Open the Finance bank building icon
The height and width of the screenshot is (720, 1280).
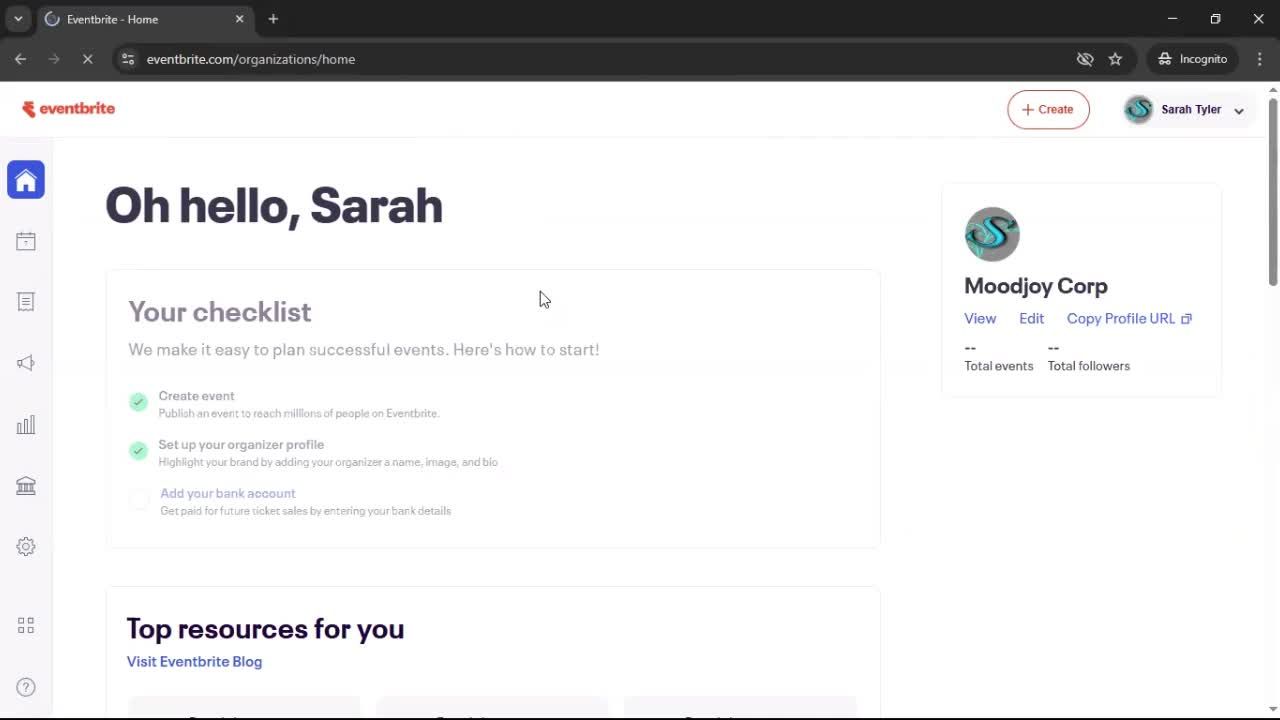pos(26,486)
